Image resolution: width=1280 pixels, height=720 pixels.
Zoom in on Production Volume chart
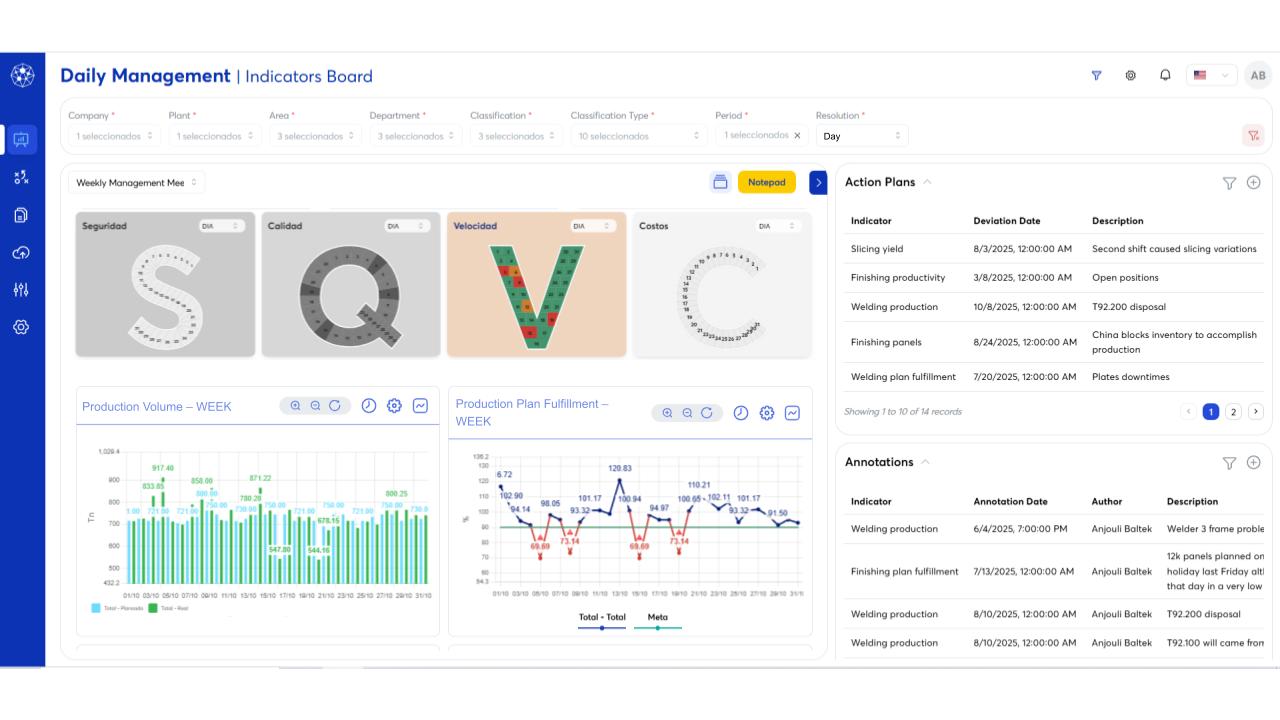coord(296,406)
